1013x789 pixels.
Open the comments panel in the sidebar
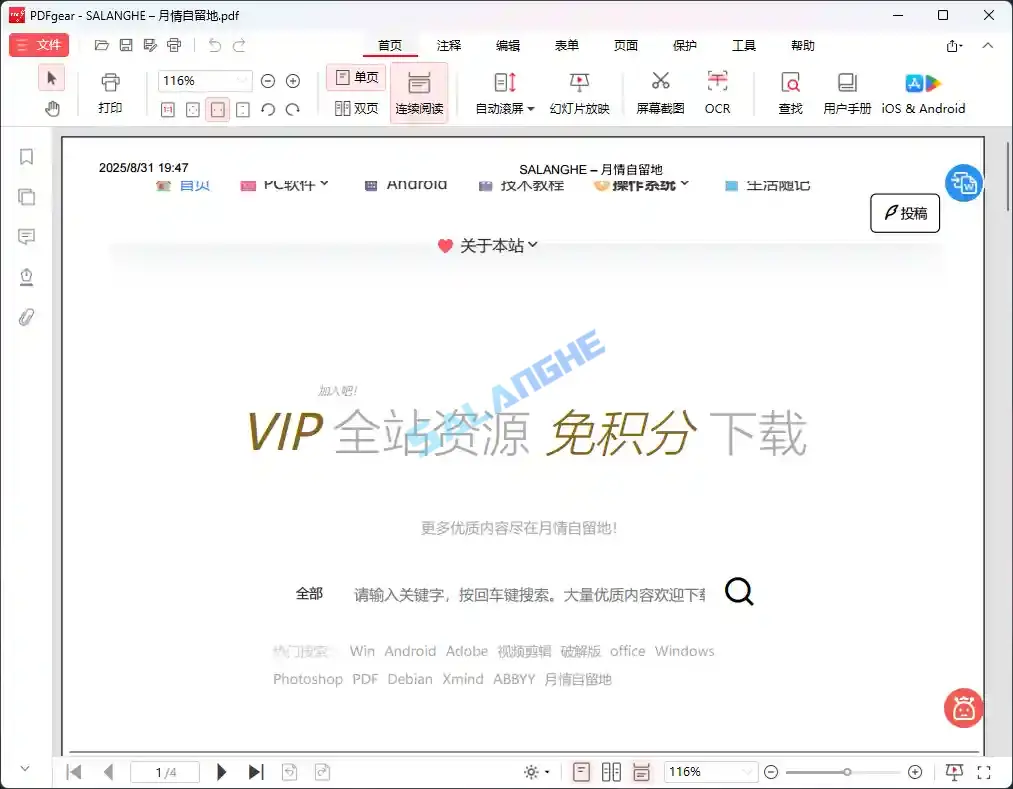click(26, 236)
